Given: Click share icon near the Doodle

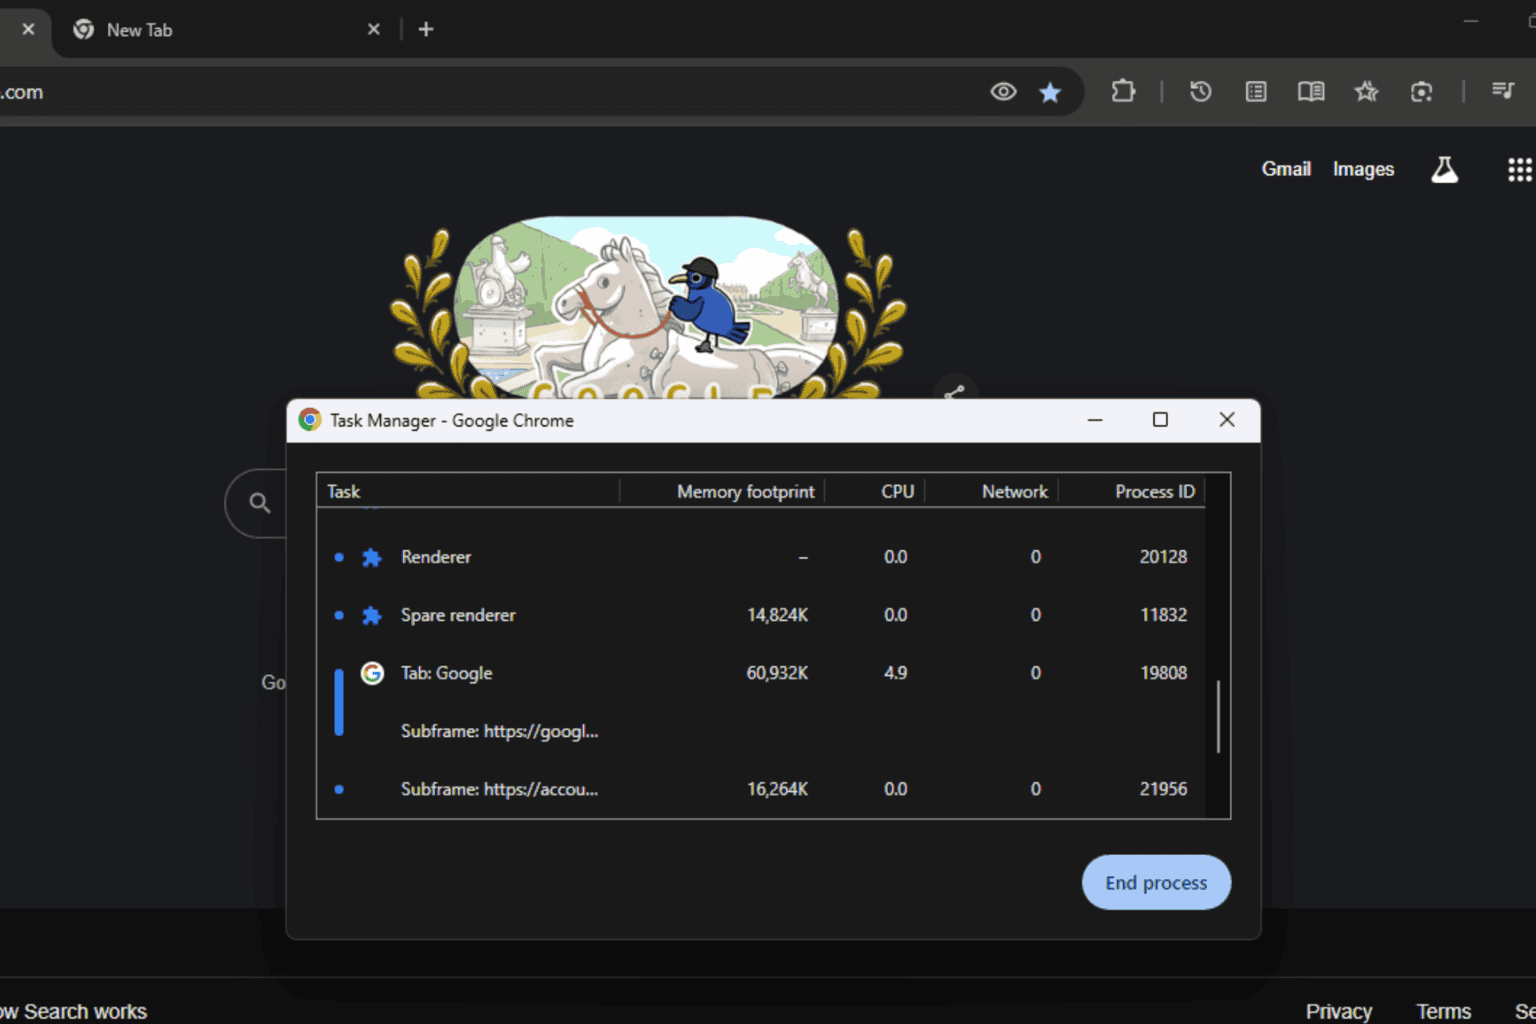Looking at the screenshot, I should [x=955, y=390].
